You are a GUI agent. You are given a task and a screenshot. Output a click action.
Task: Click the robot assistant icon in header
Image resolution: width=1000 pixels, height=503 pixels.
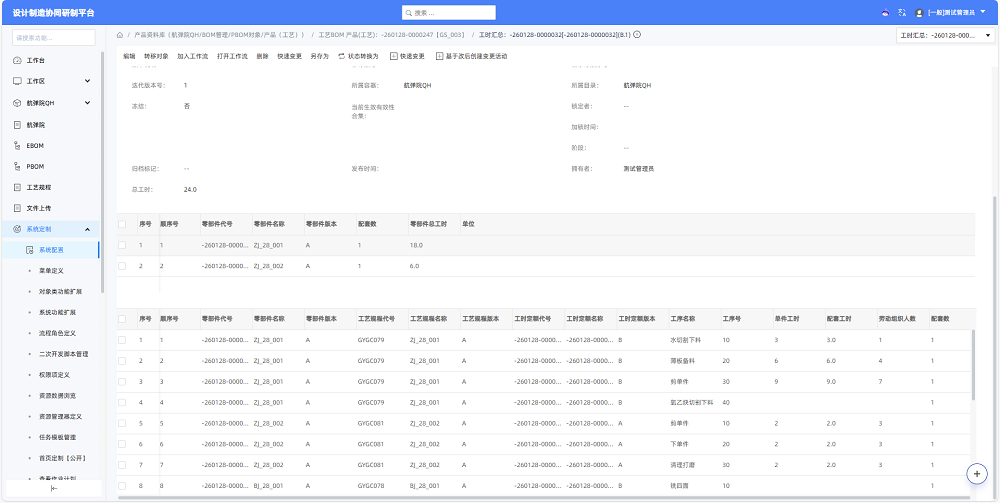pyautogui.click(x=885, y=12)
